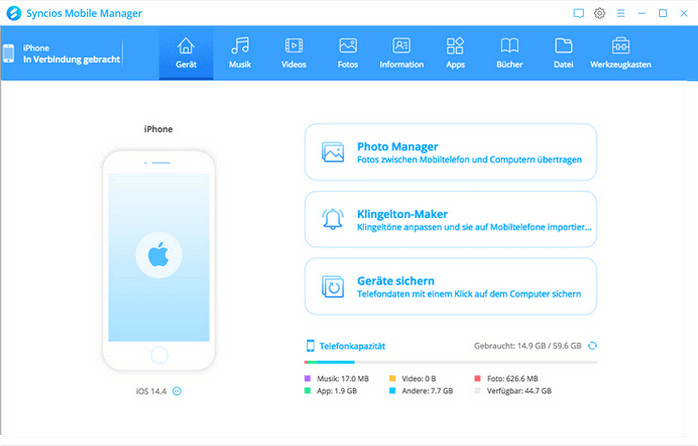Click 'Gebraucht: 14.9 GB / 59.6 GB' text
The height and width of the screenshot is (446, 698).
point(528,346)
